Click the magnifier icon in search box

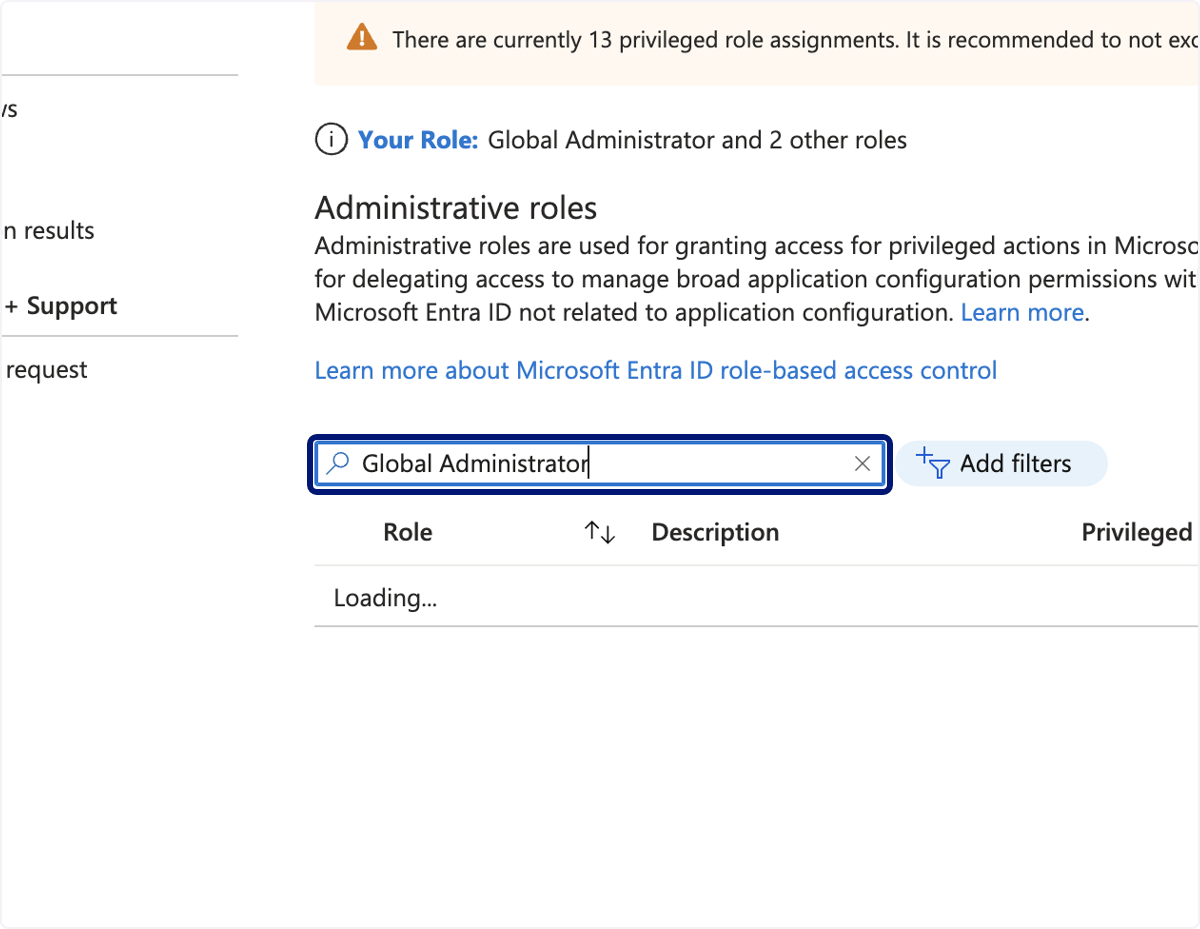(339, 463)
